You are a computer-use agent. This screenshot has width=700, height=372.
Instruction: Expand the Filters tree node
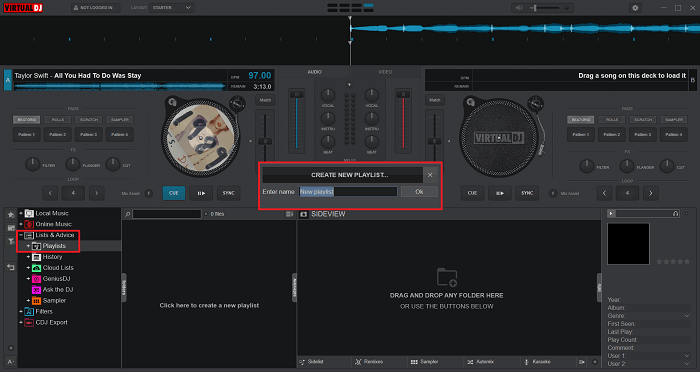pos(21,312)
